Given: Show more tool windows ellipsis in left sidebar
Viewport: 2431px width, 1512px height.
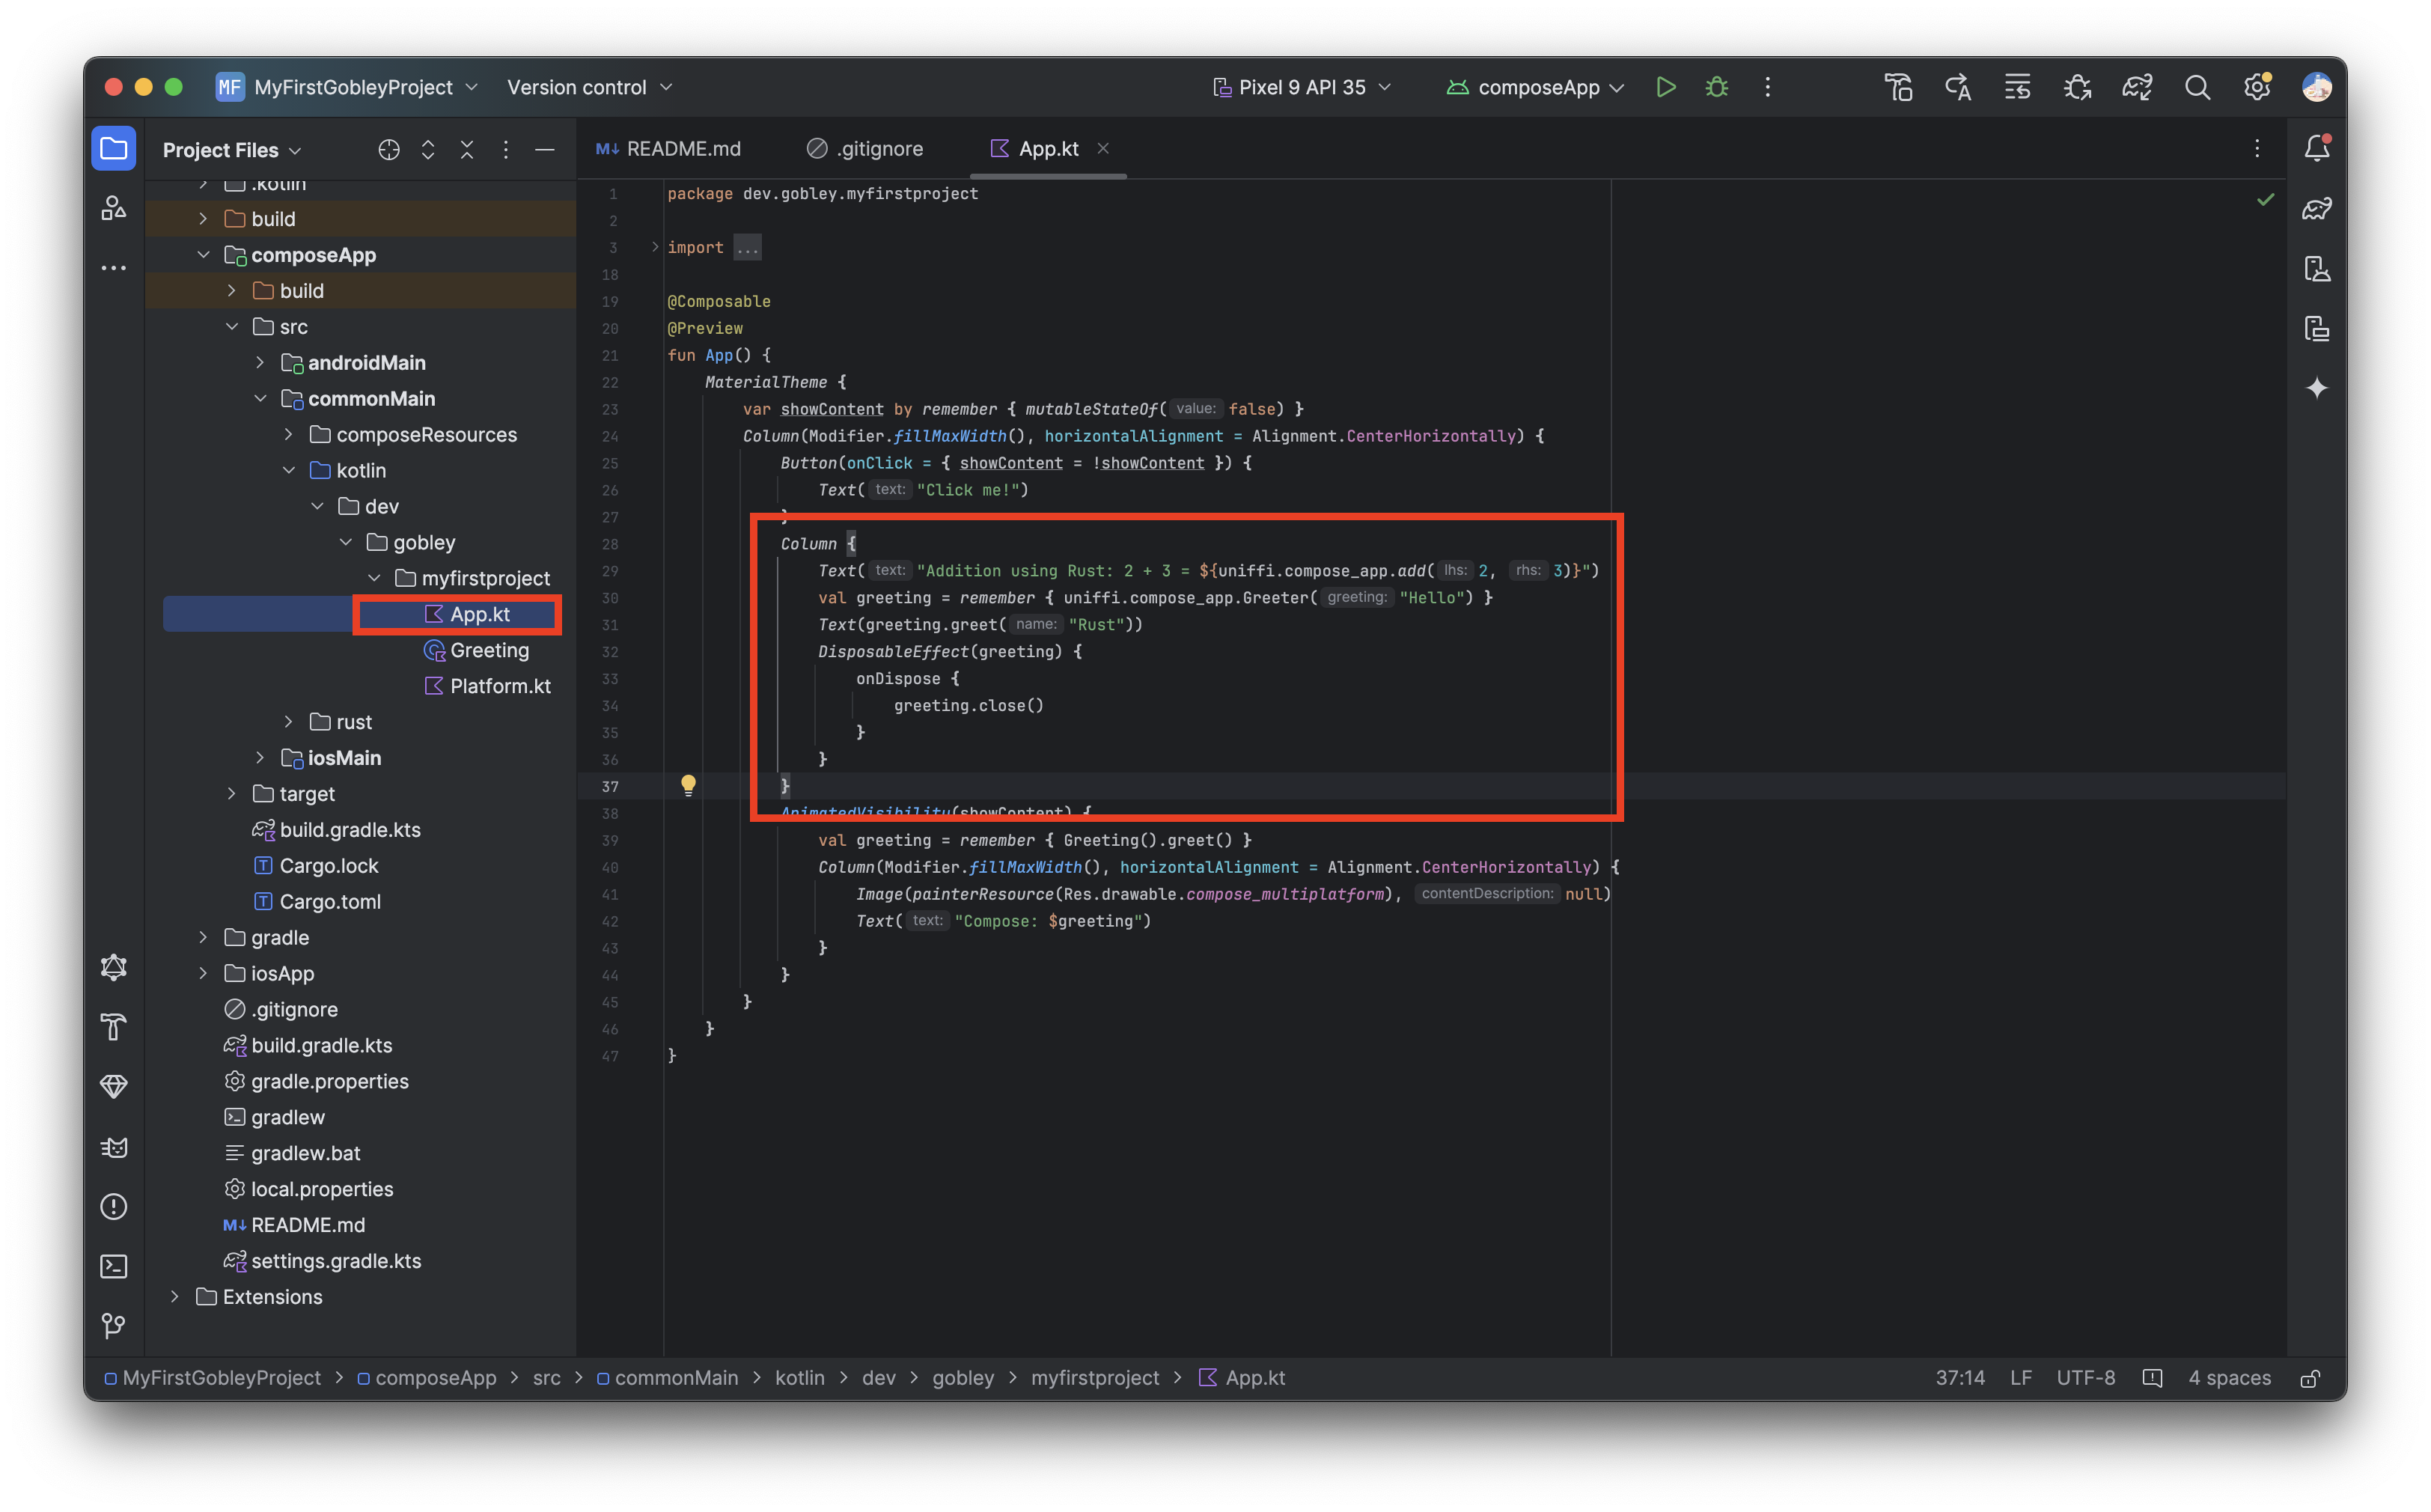Looking at the screenshot, I should 114,268.
